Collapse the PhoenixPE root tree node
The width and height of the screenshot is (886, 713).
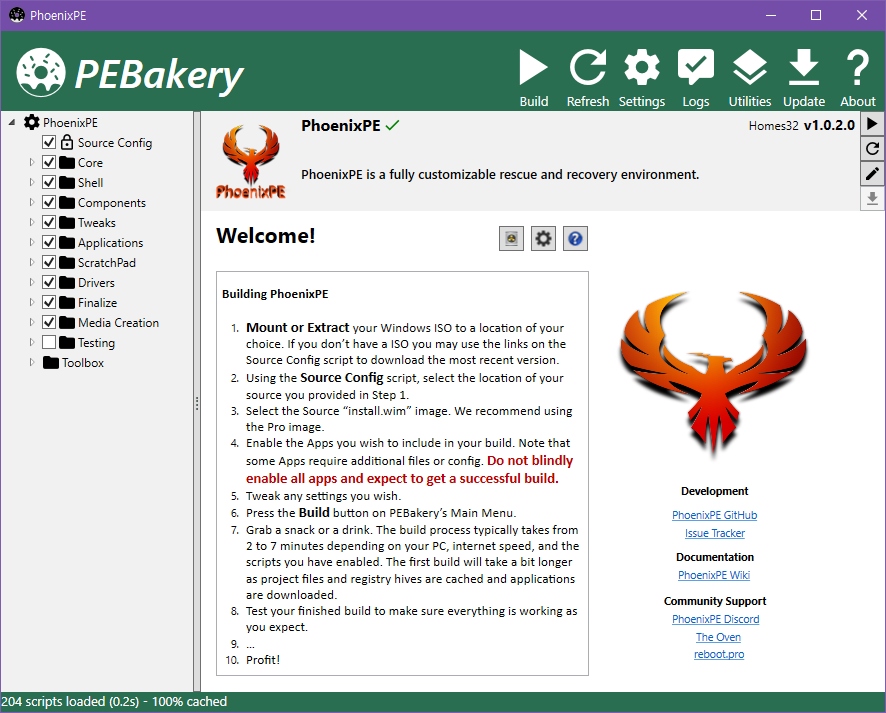(x=12, y=123)
